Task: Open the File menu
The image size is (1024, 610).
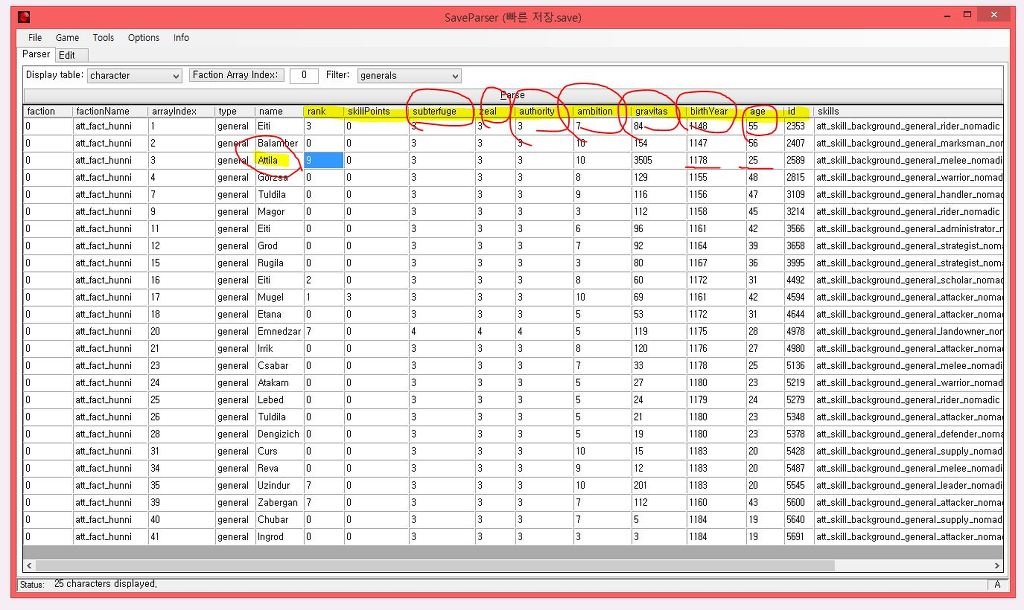Action: (35, 38)
